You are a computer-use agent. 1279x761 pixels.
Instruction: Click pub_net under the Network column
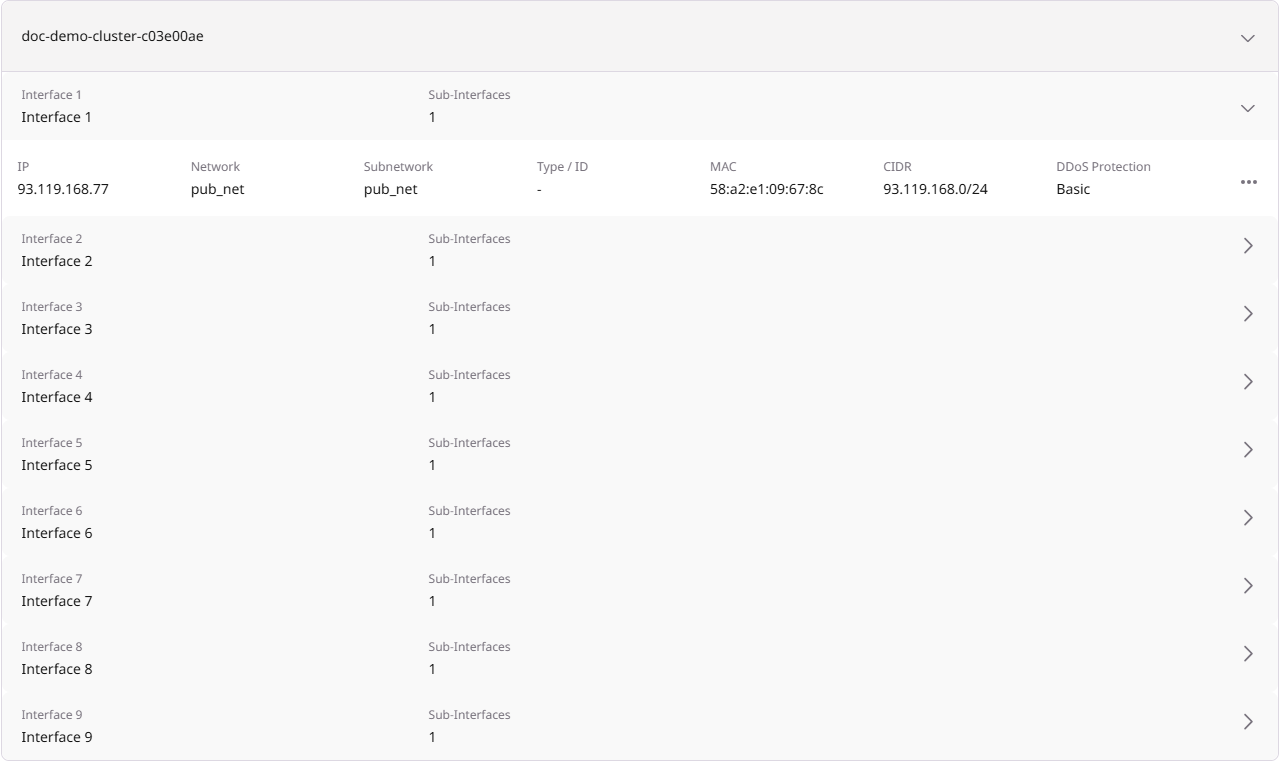click(217, 189)
